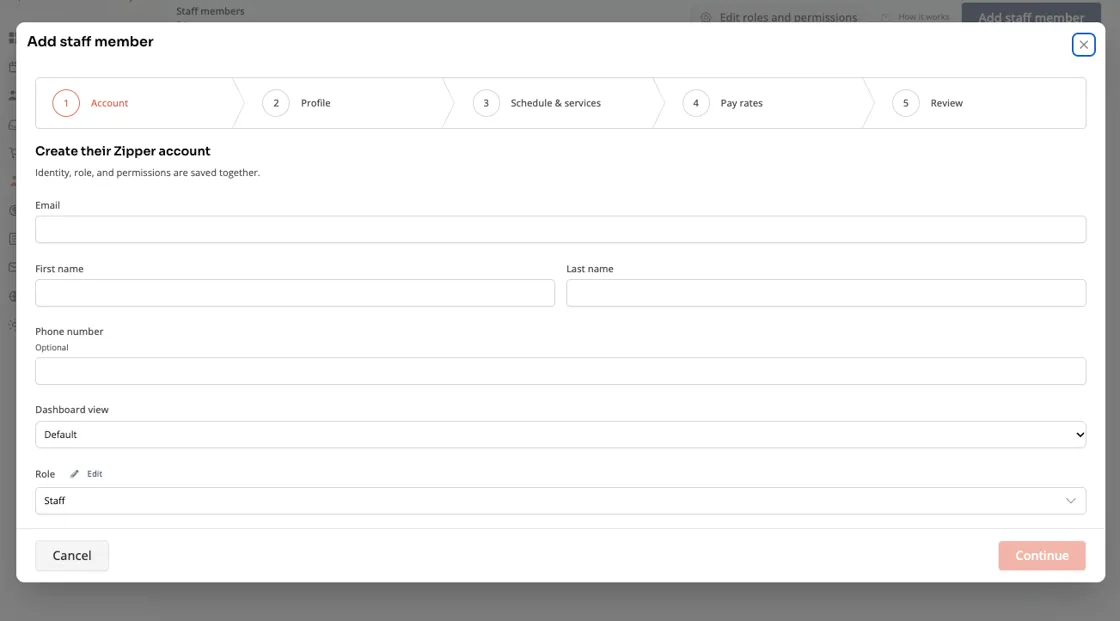The height and width of the screenshot is (621, 1120).
Task: Click the step 4 circle icon
Action: pos(696,103)
